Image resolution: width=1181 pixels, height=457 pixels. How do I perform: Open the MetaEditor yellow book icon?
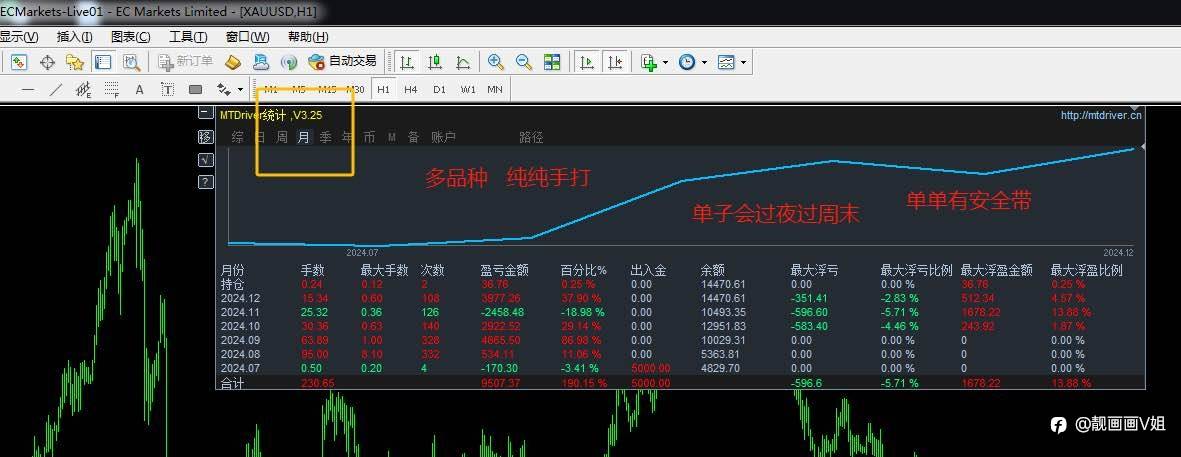pyautogui.click(x=233, y=62)
